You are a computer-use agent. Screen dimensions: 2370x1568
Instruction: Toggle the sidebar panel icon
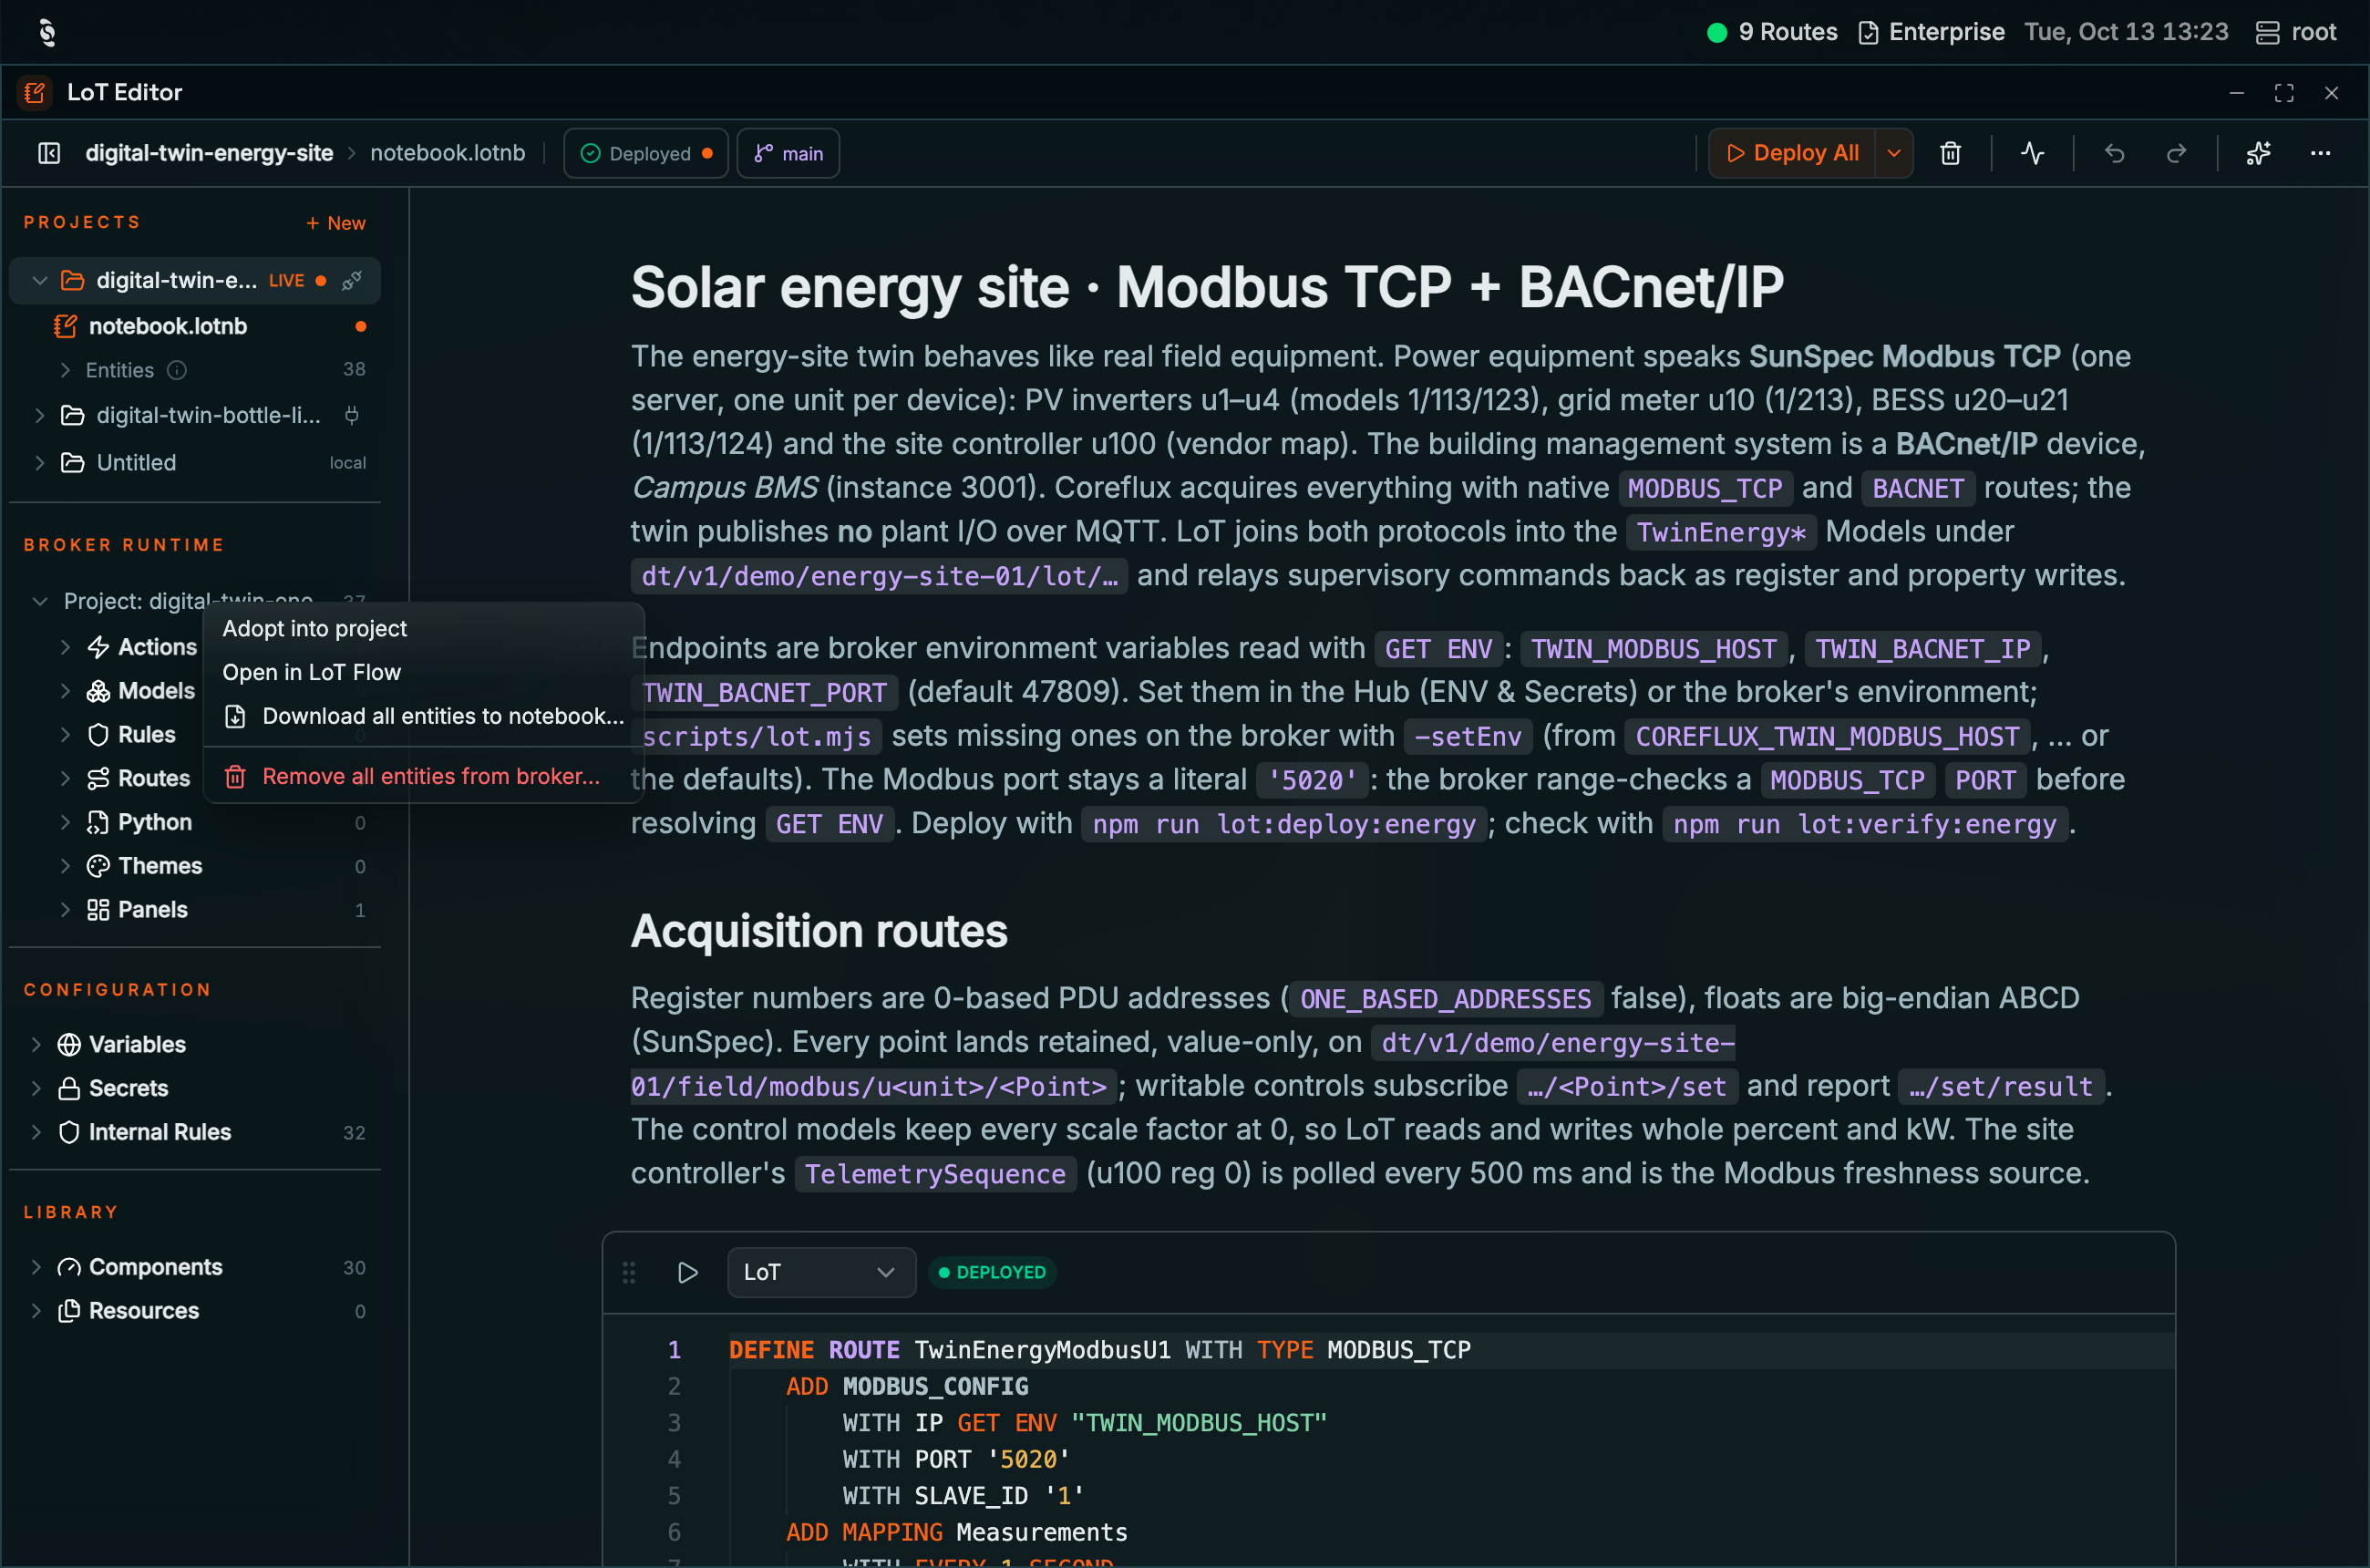pyautogui.click(x=49, y=153)
